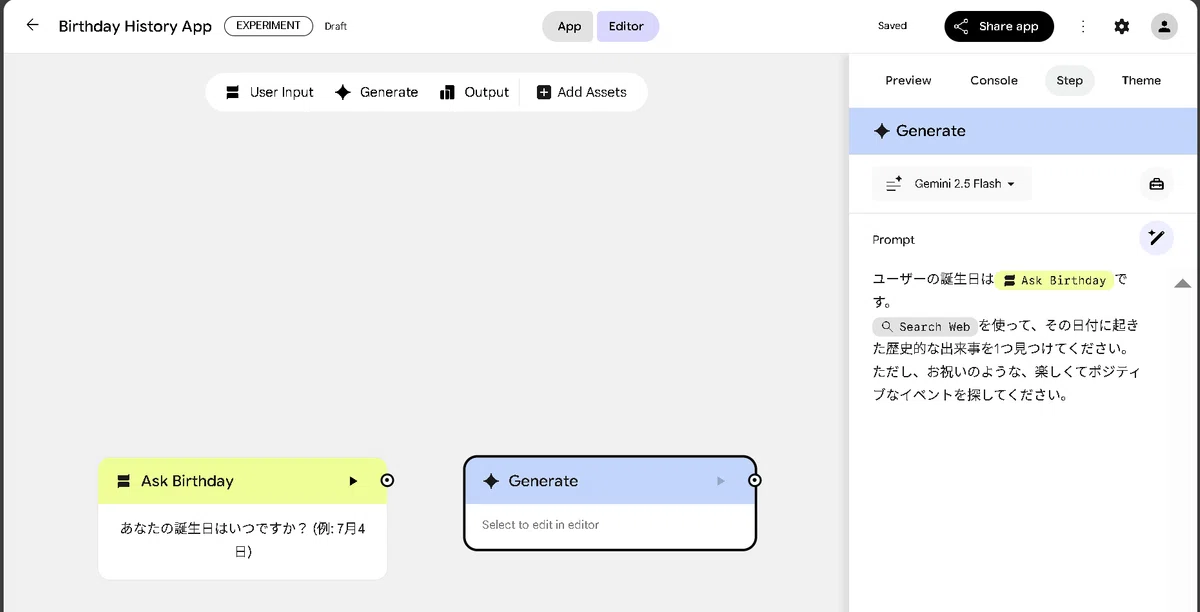Run the Generate node play arrow

(721, 481)
